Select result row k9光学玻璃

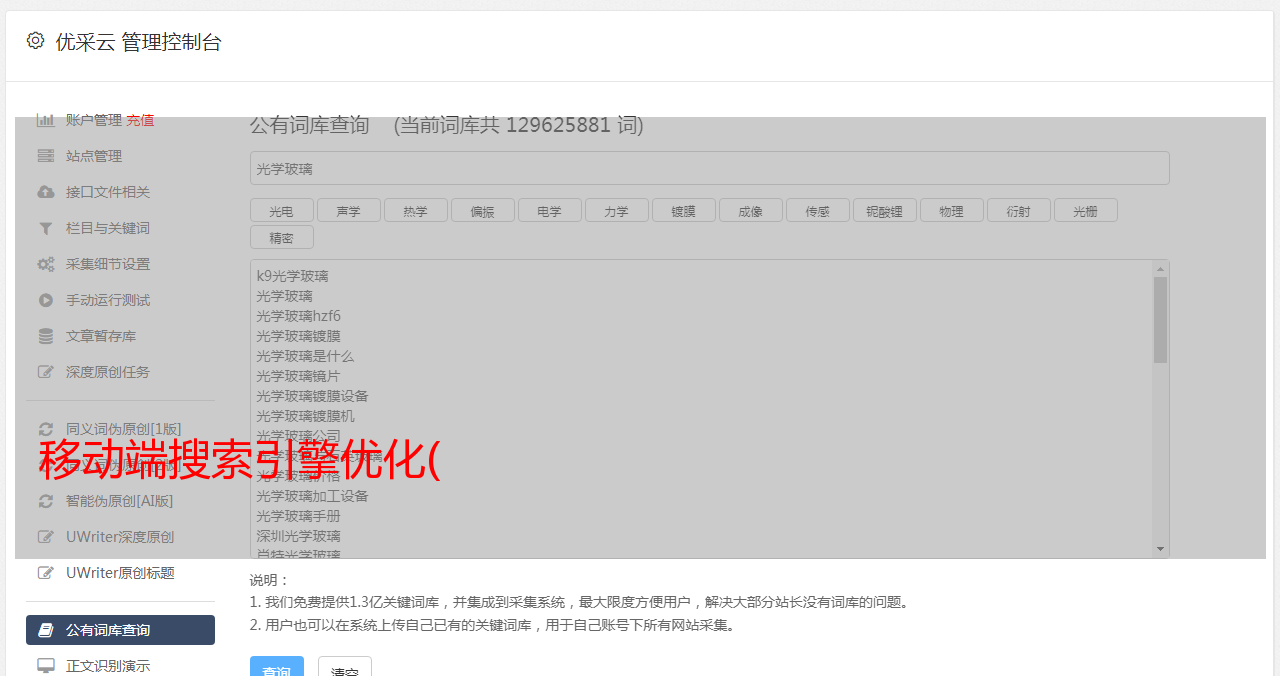pos(292,276)
